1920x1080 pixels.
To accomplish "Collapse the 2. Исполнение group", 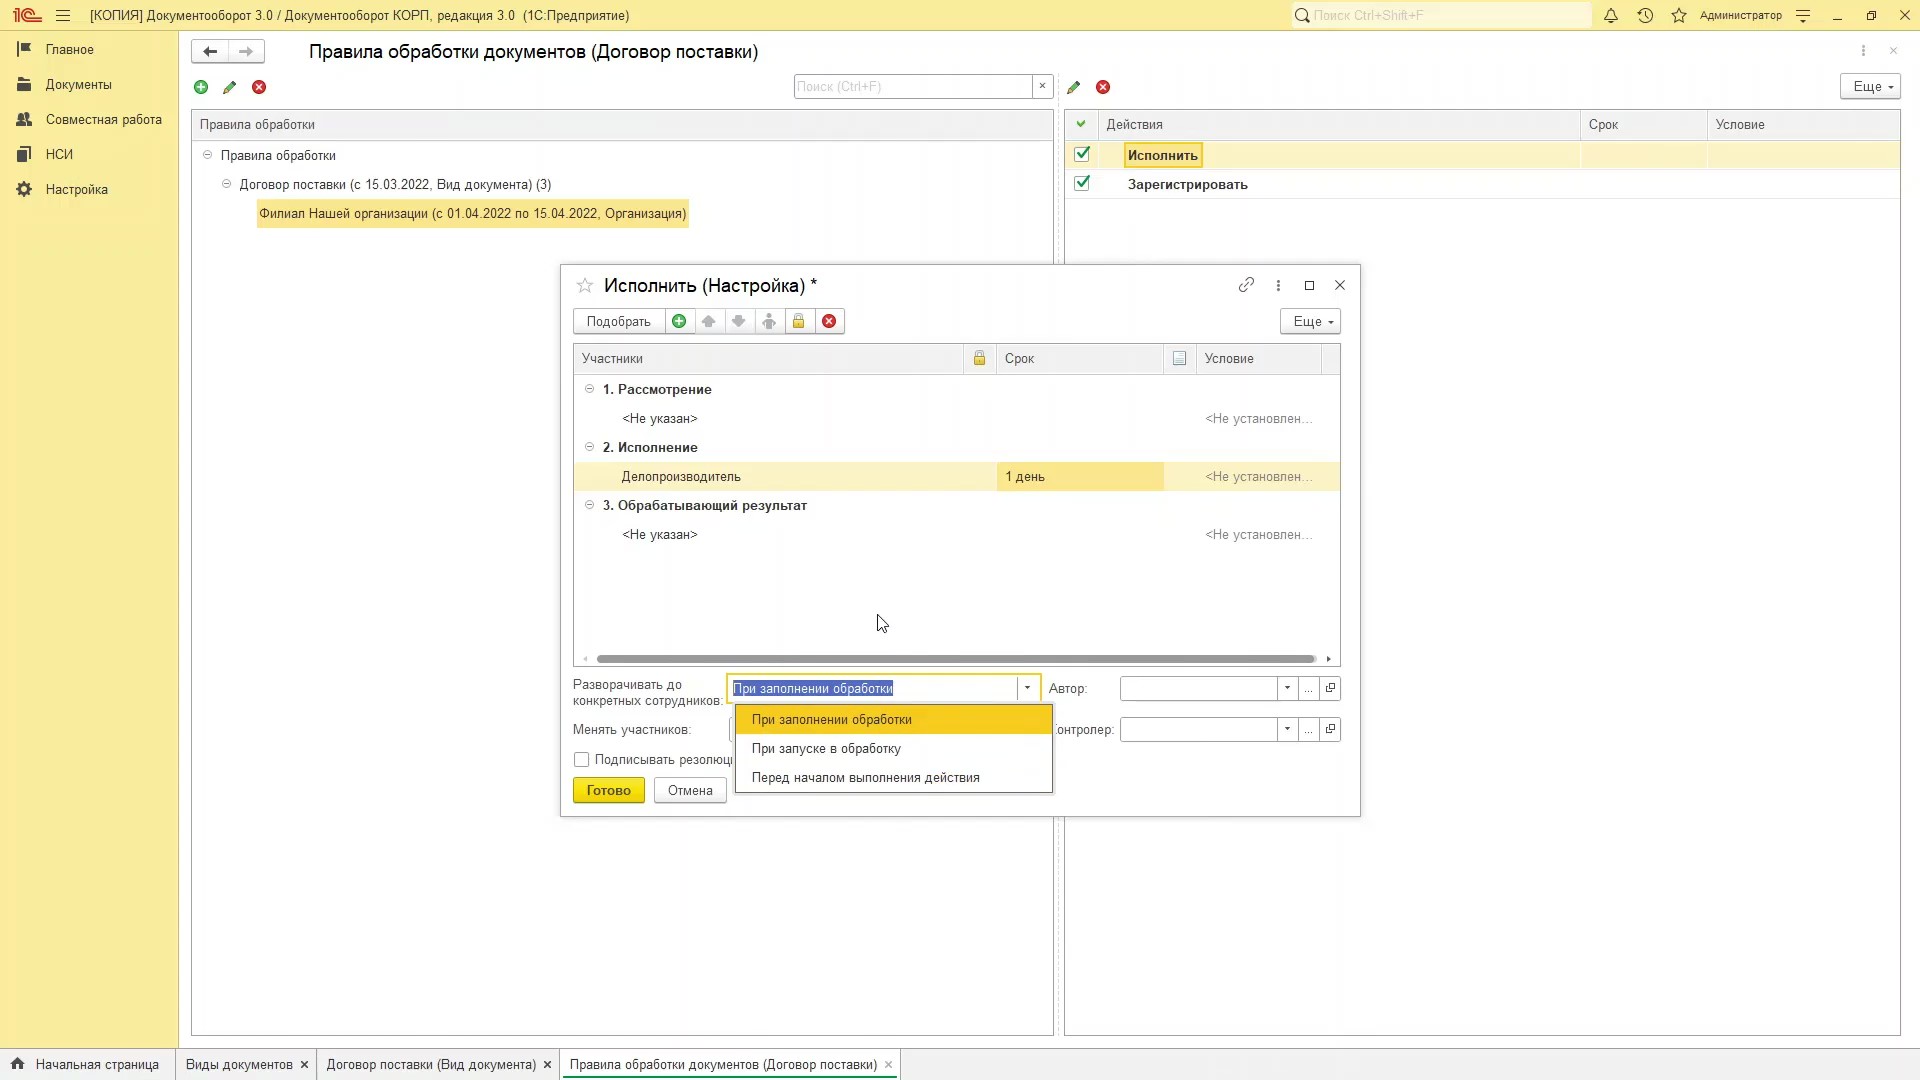I will (590, 447).
